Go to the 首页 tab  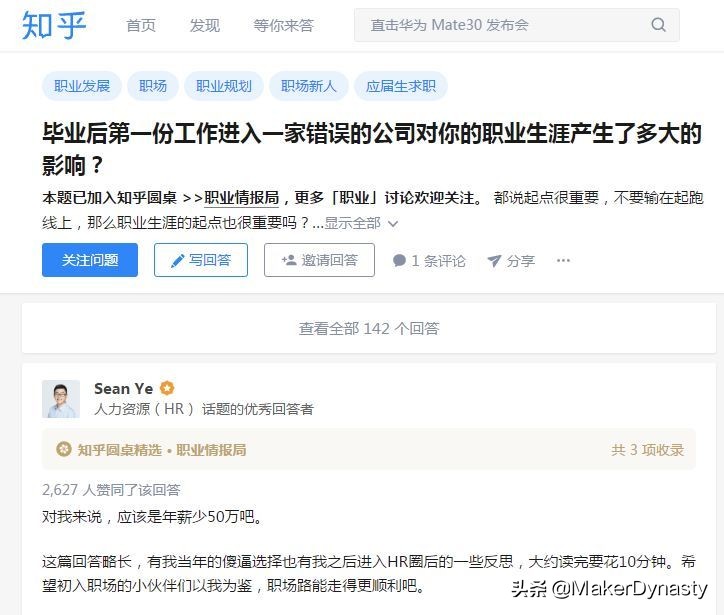[141, 25]
